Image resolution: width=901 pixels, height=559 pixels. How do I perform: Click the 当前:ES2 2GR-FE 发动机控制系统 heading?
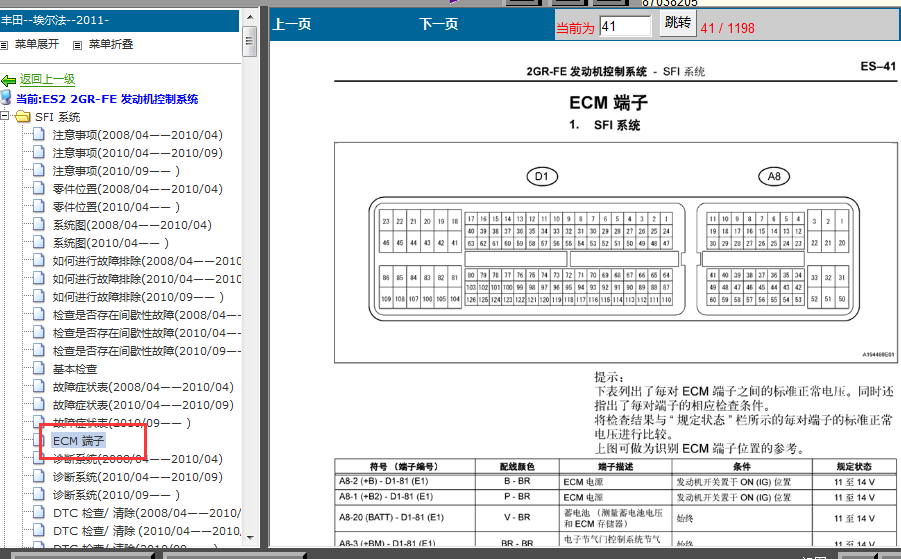pos(107,99)
